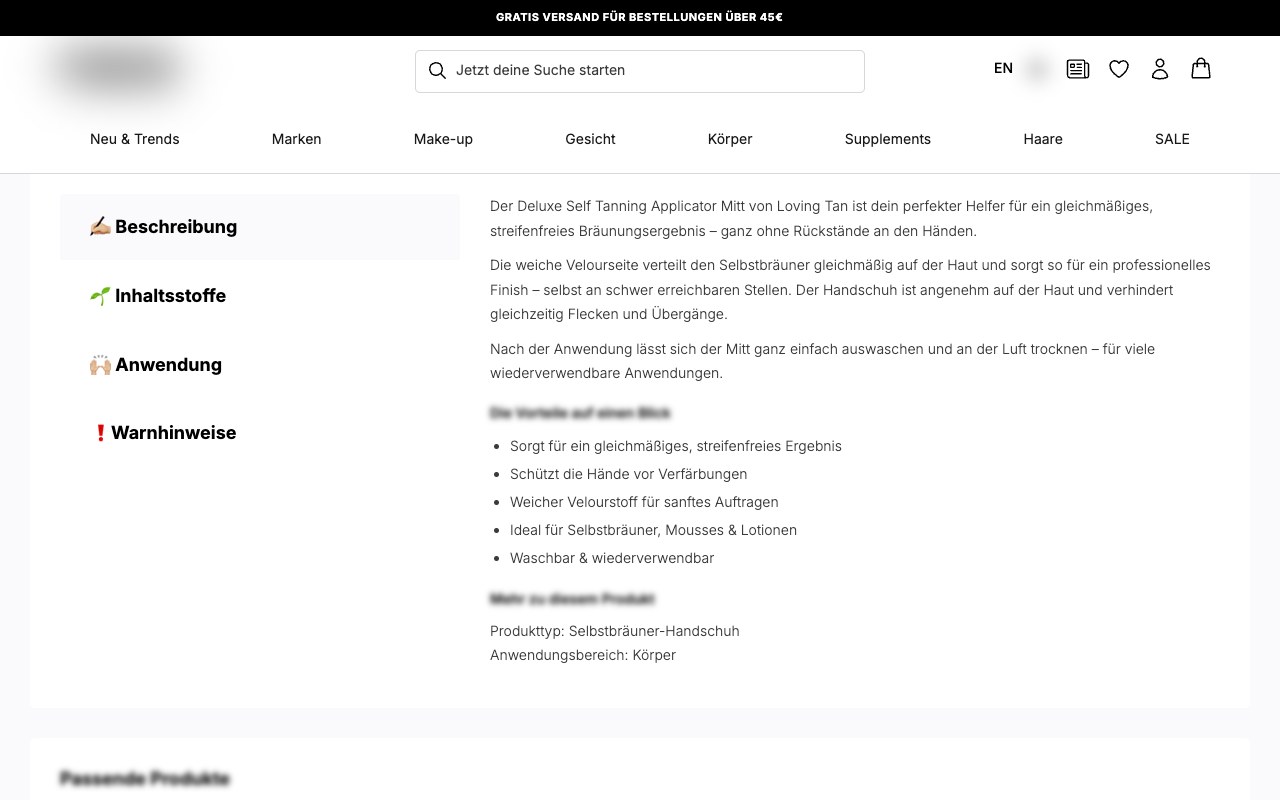Click the search magnifier icon

coord(437,70)
